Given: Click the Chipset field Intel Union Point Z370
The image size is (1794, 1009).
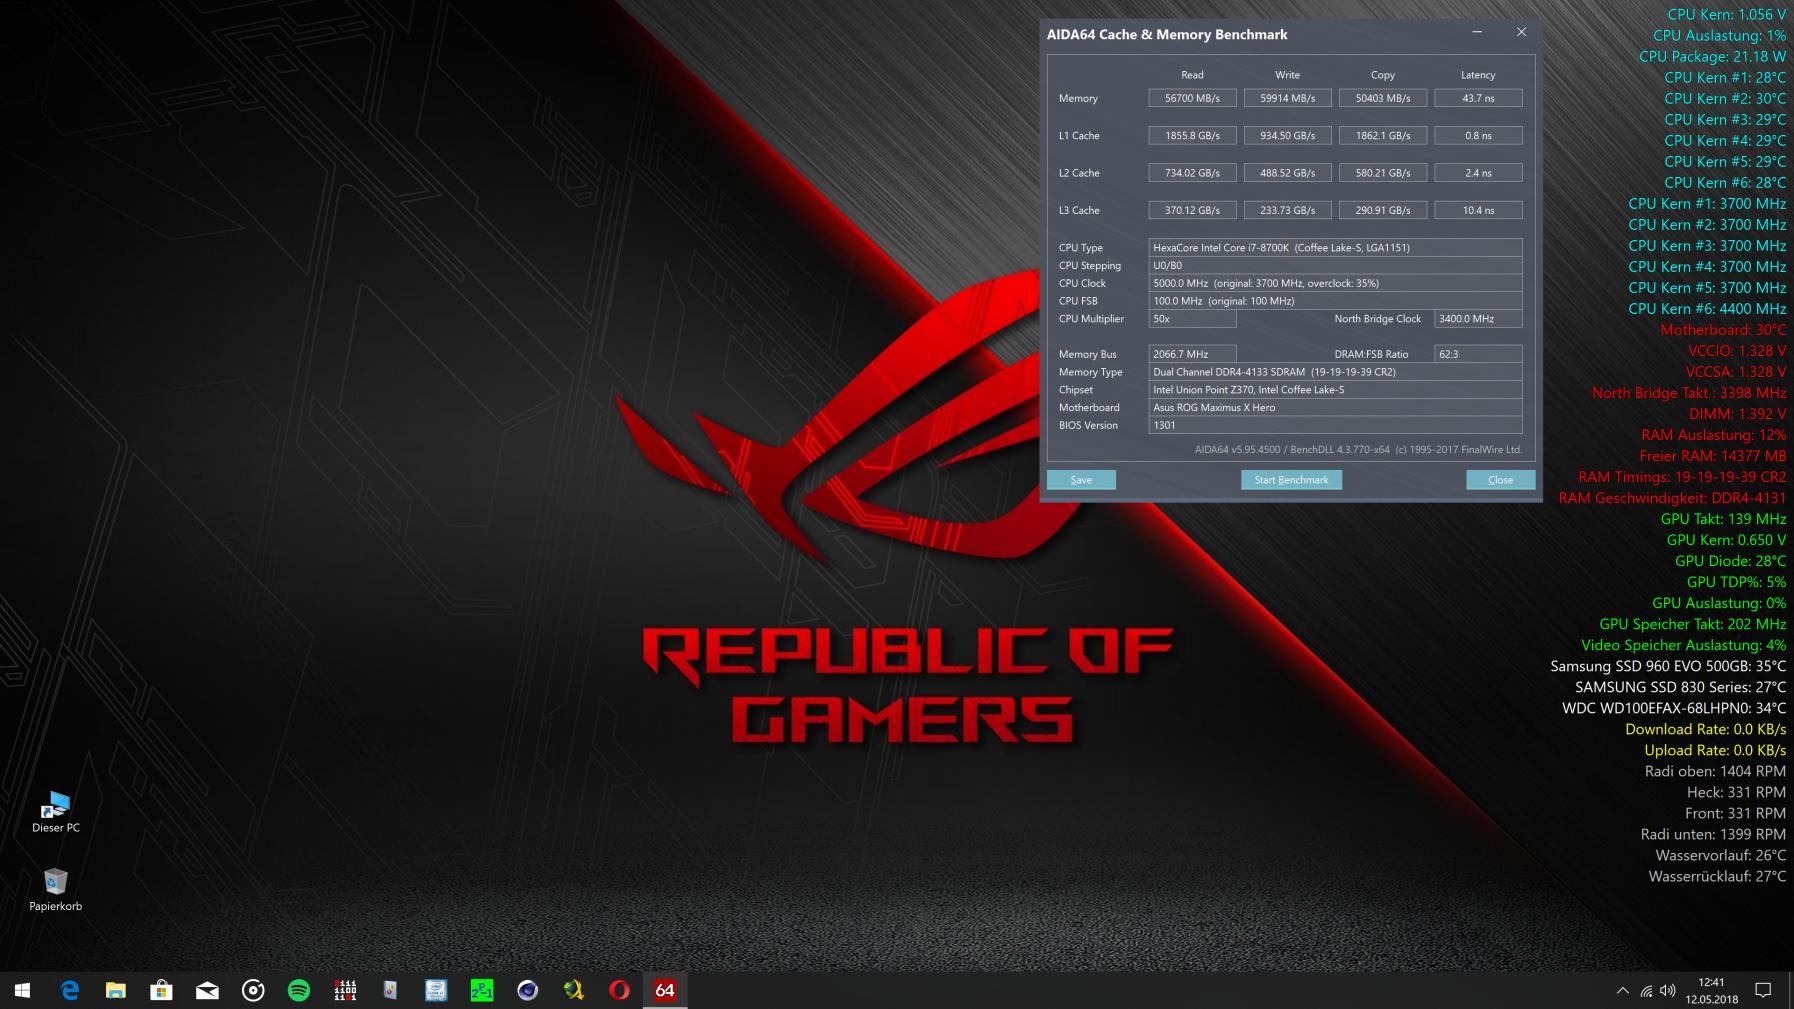Looking at the screenshot, I should tap(1335, 390).
